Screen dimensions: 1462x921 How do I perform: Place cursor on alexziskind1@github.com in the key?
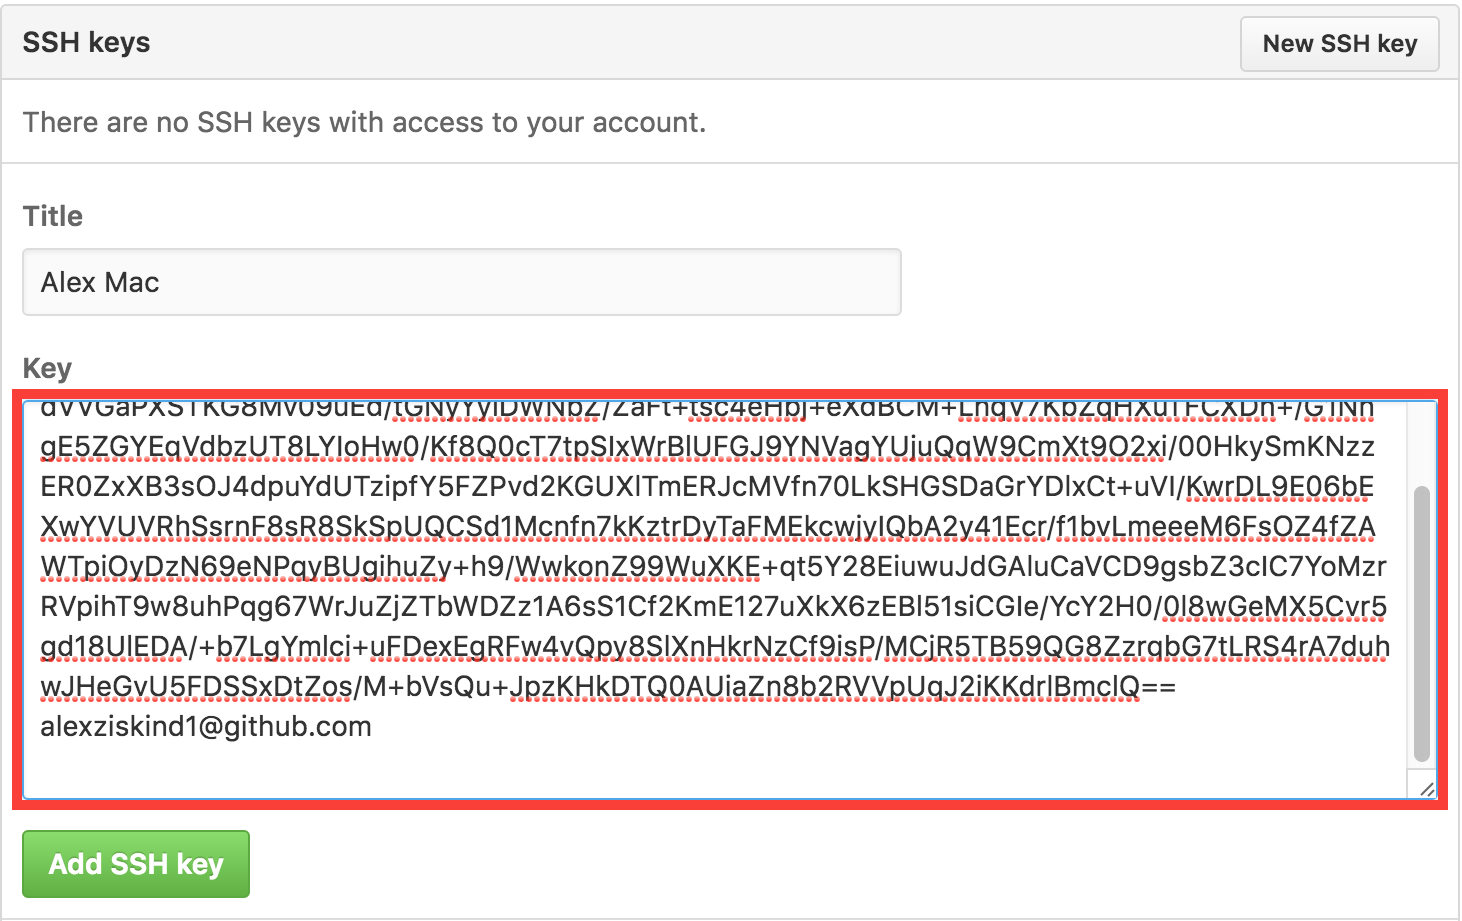(x=206, y=727)
